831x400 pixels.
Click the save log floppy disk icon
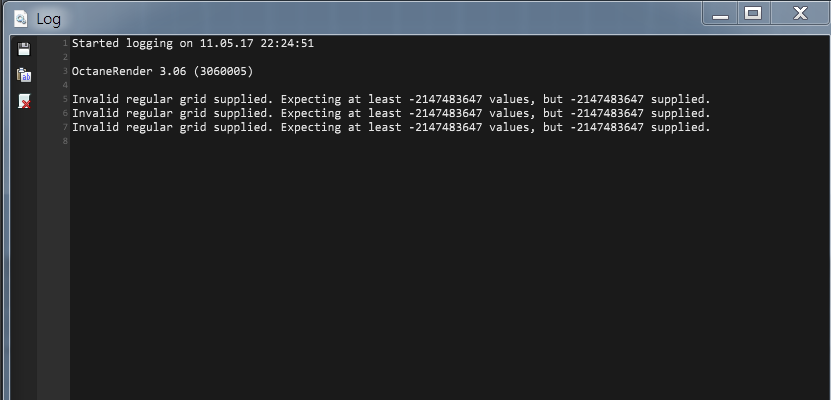[x=24, y=48]
